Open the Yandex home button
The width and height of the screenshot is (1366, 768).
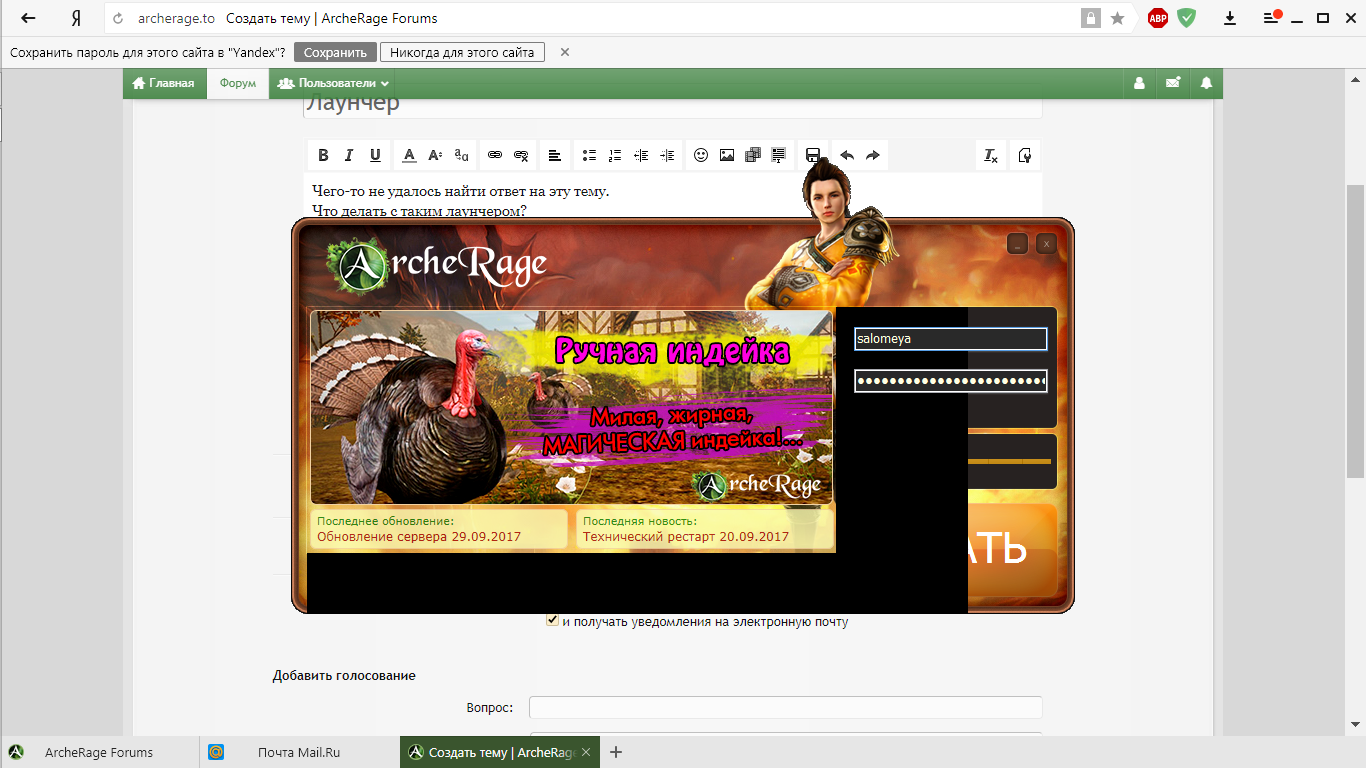point(75,18)
